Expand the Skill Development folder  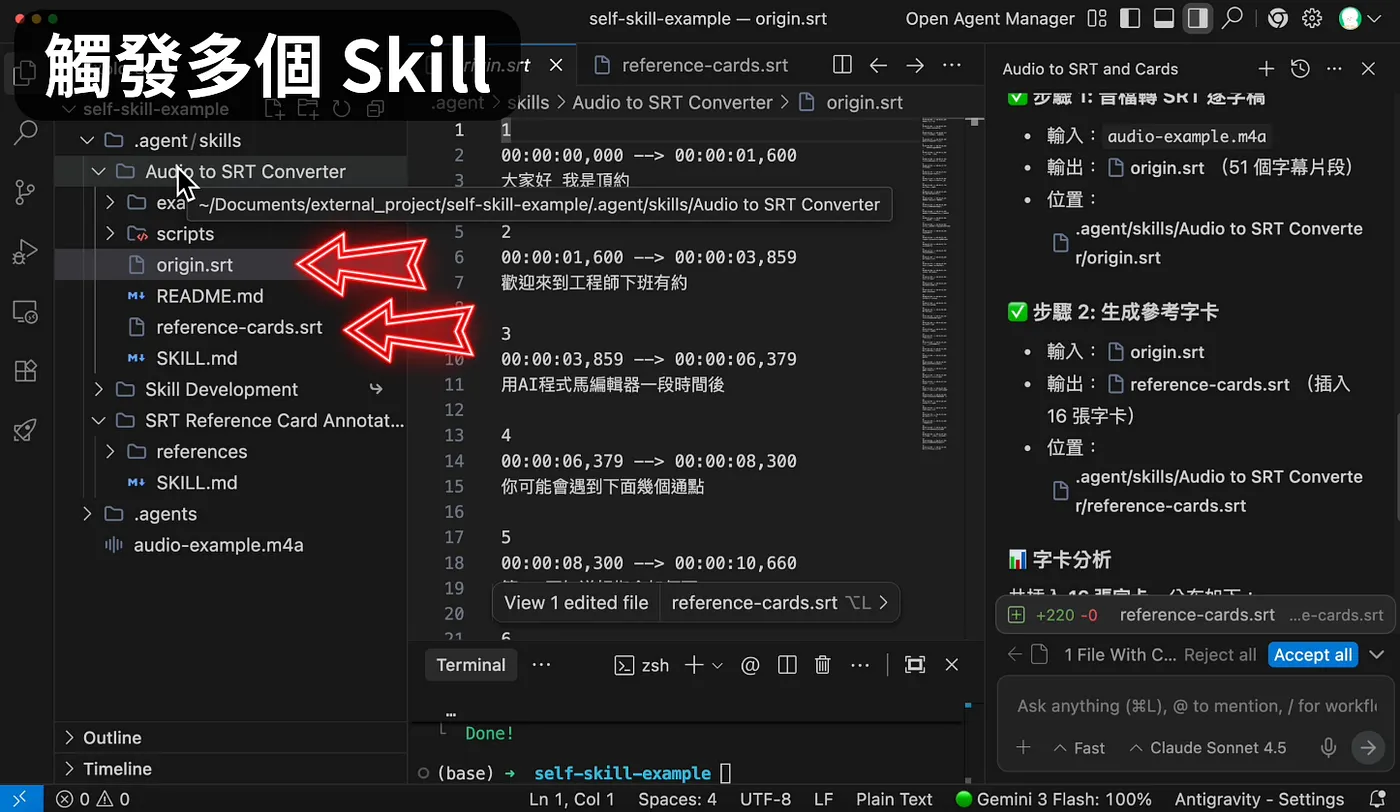(x=98, y=389)
